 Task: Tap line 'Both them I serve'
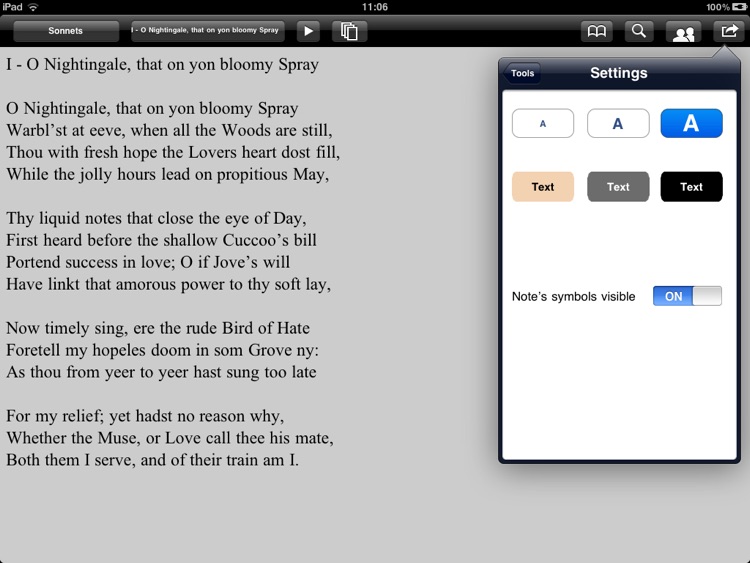click(x=153, y=460)
